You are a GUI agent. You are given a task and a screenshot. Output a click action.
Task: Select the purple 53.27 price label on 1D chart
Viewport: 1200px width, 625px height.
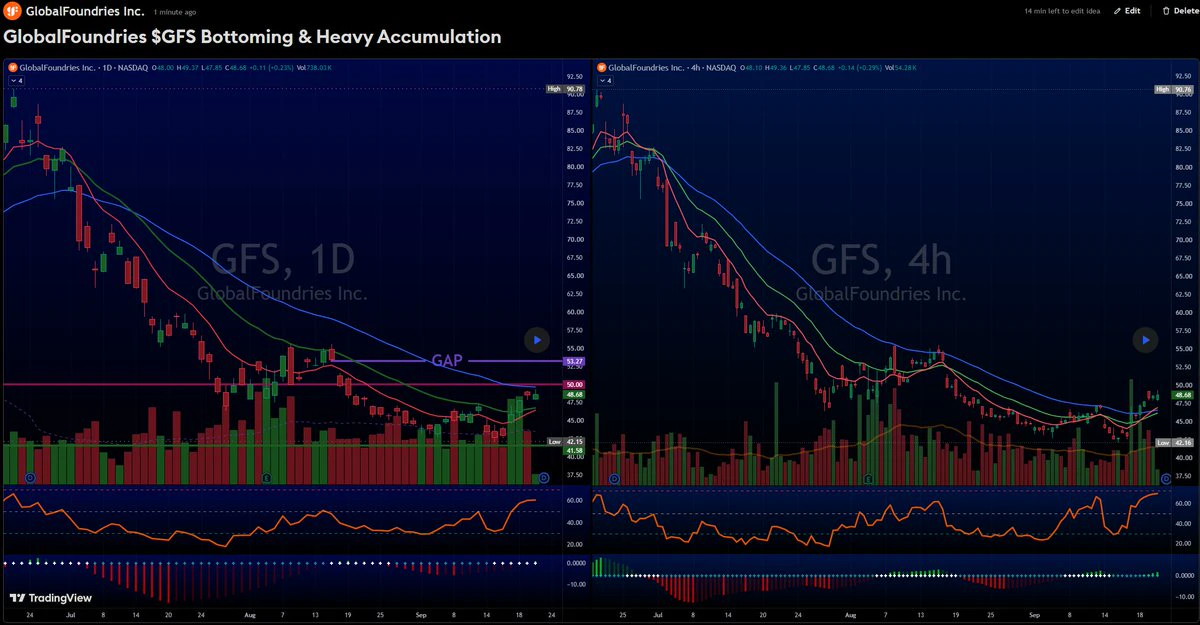(574, 361)
